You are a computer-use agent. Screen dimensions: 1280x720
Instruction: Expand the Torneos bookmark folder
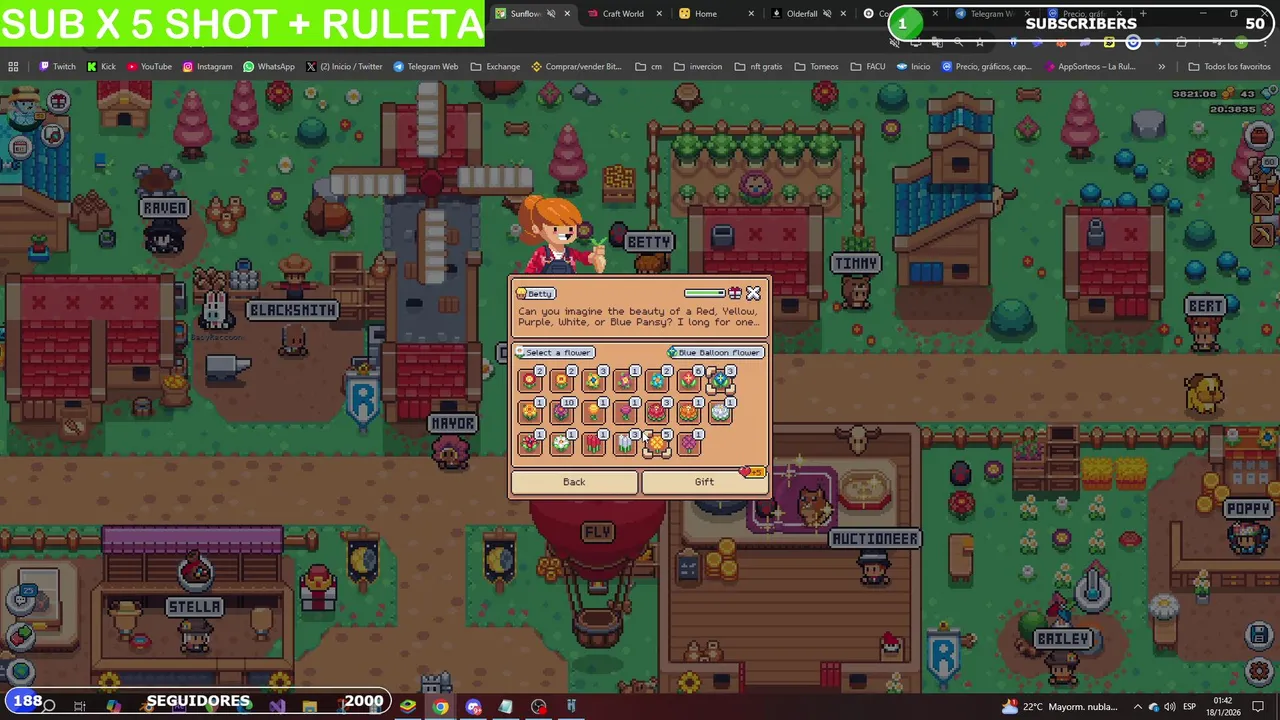[816, 67]
